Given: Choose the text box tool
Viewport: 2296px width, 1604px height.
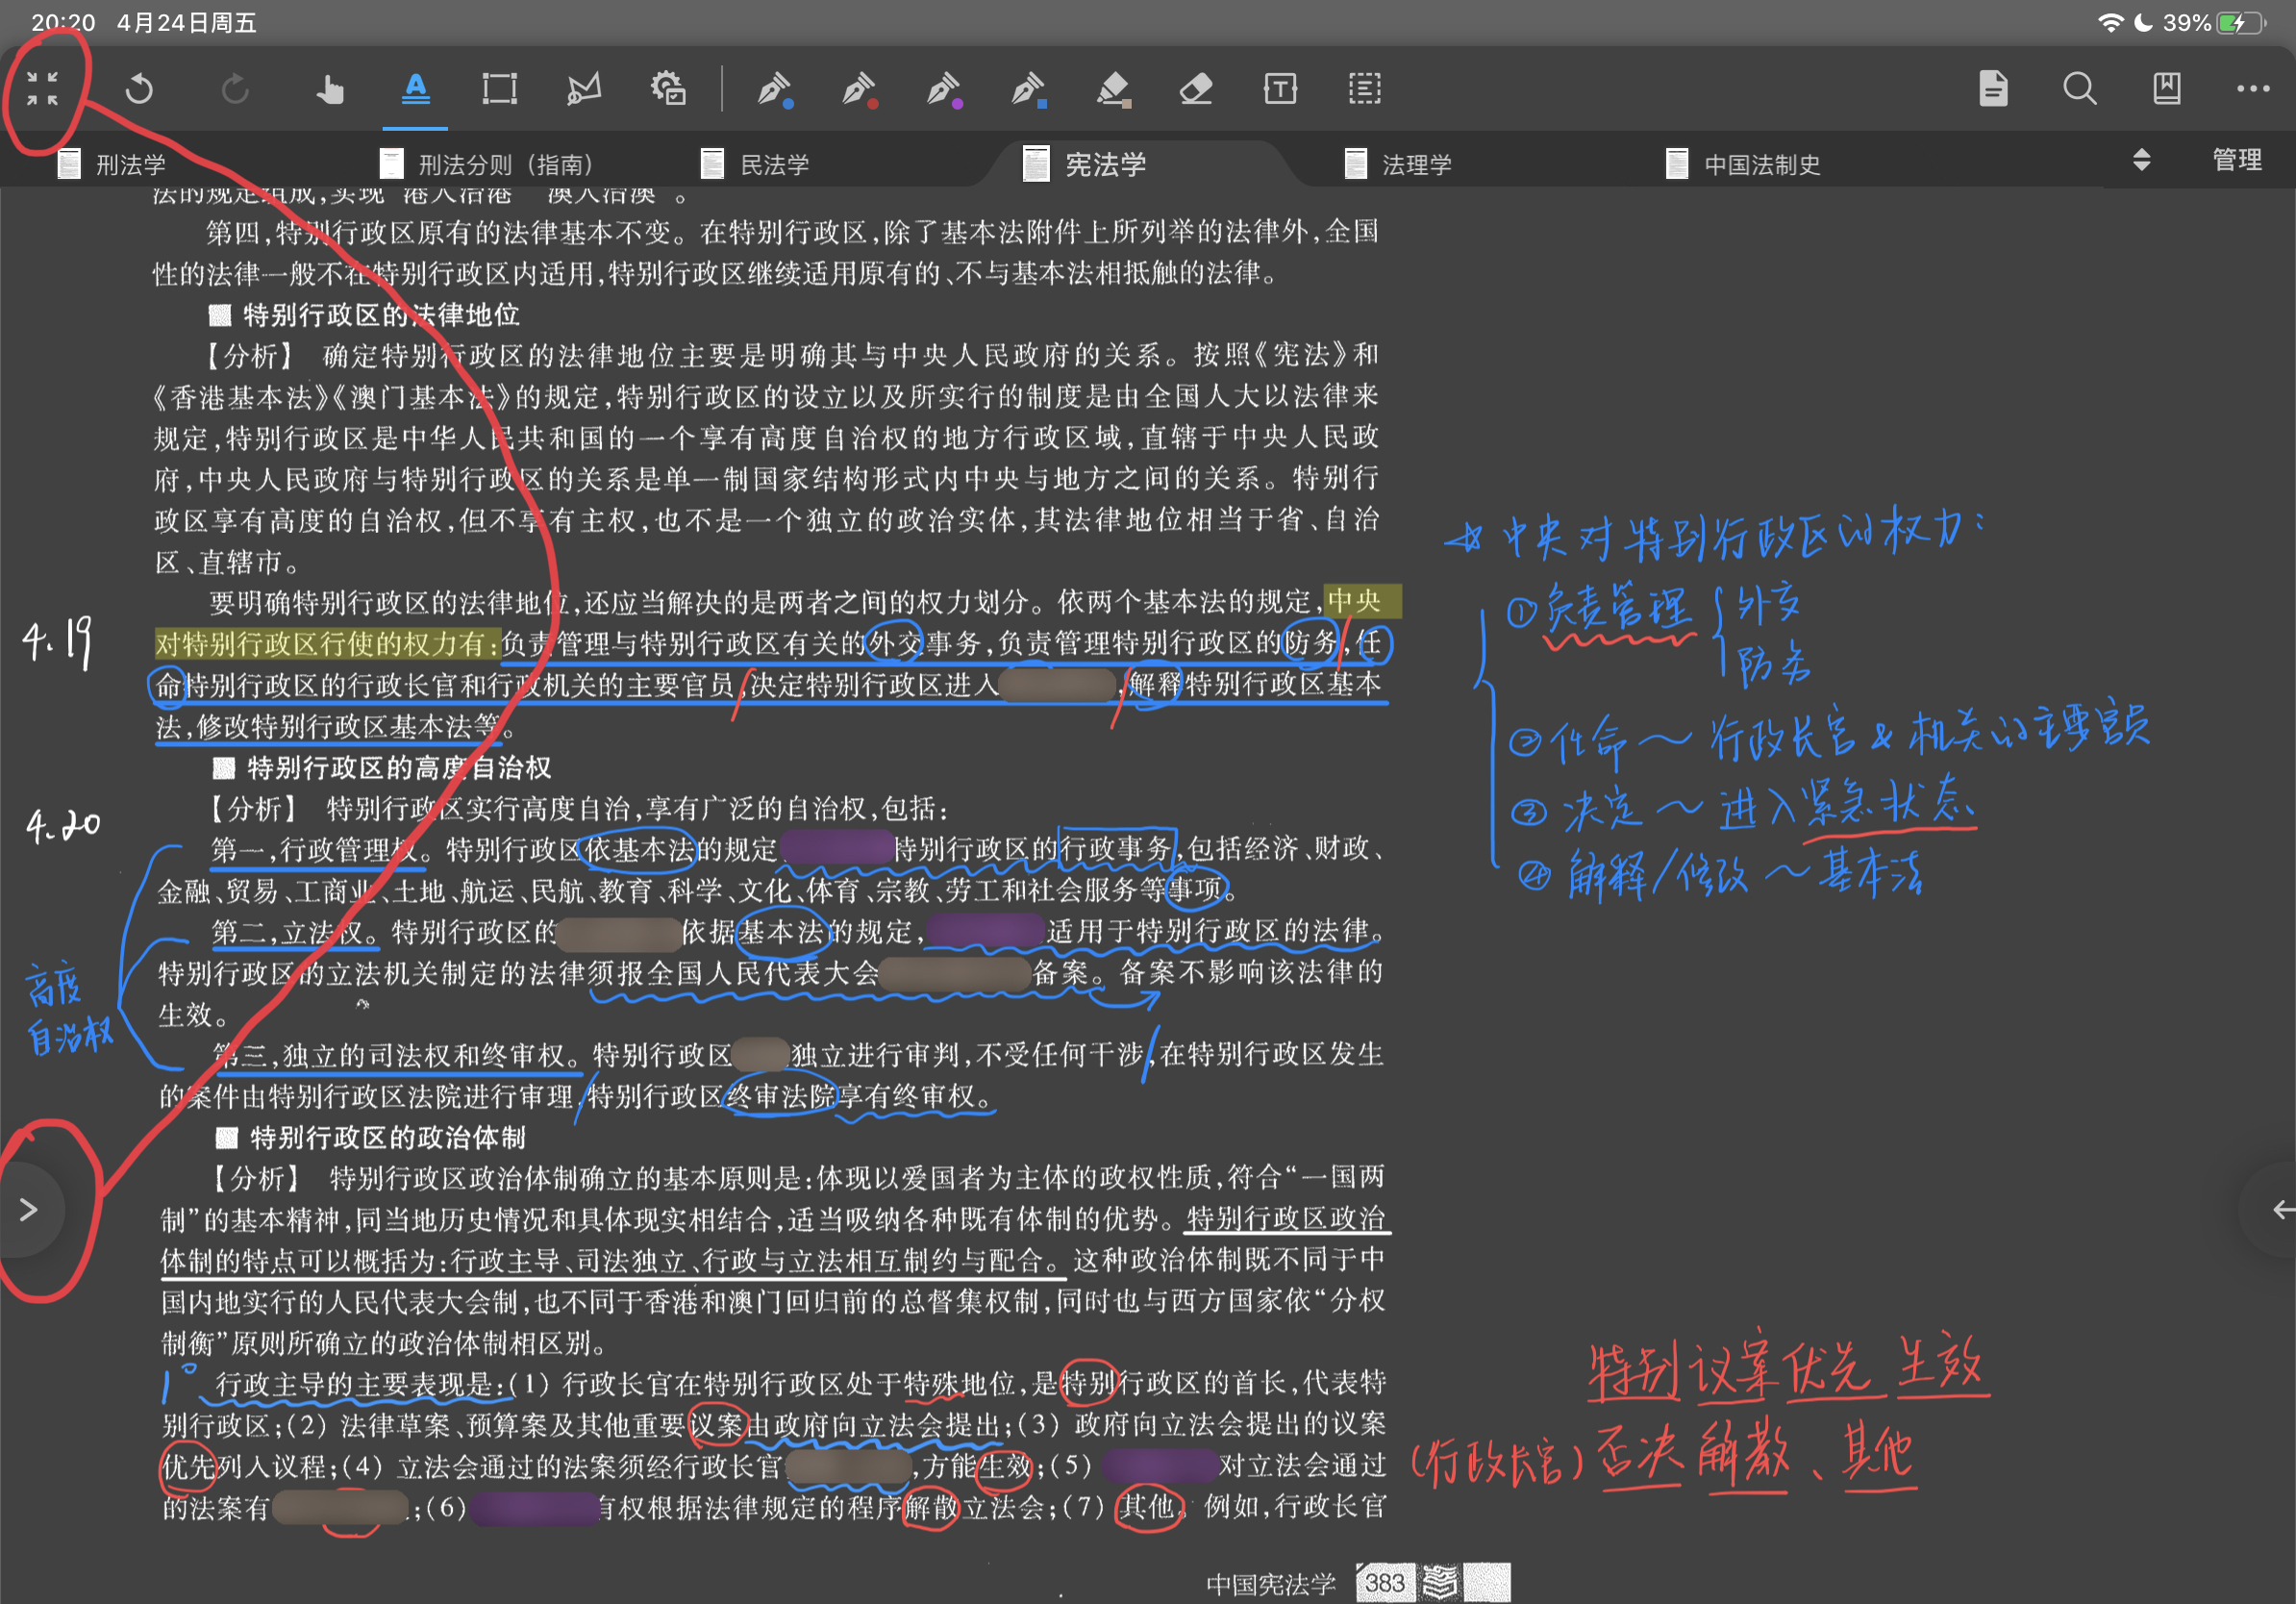Looking at the screenshot, I should pos(1280,89).
